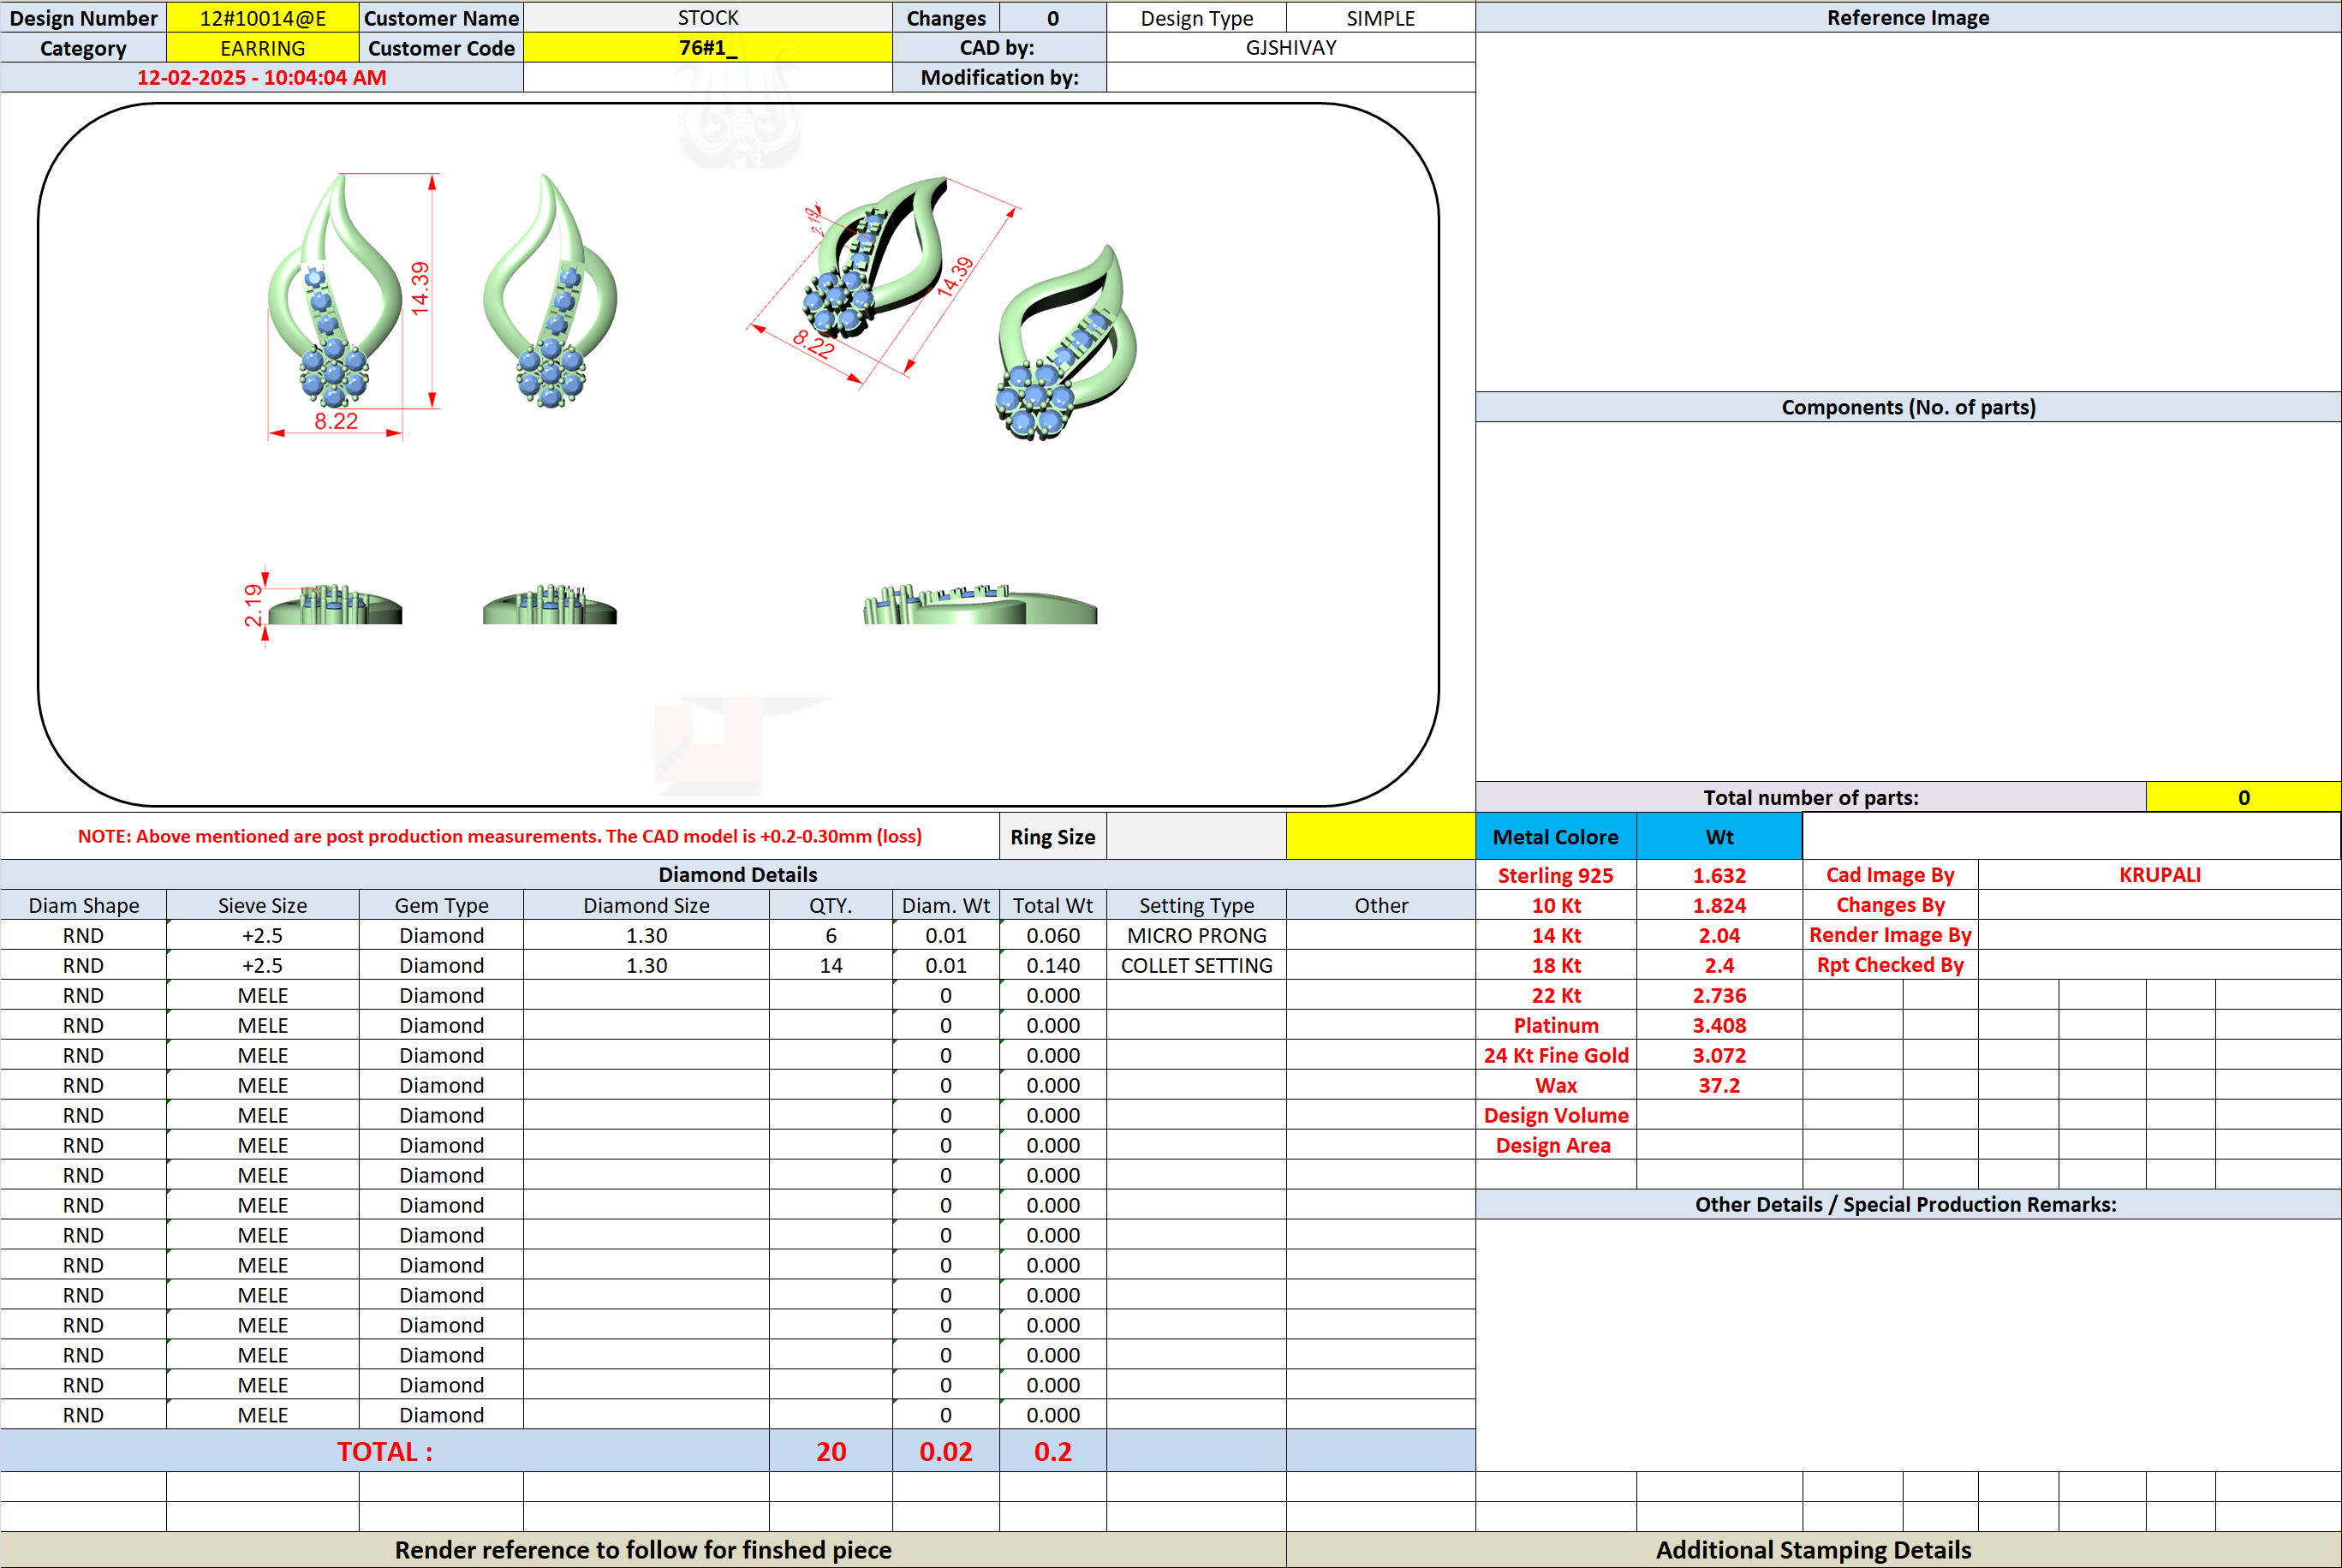Click the Components (No. of parts) header
The image size is (2342, 1568).
point(1907,407)
